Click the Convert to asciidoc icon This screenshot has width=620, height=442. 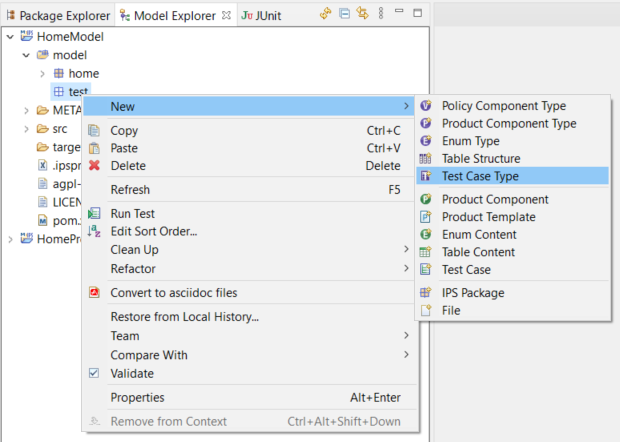click(x=95, y=293)
